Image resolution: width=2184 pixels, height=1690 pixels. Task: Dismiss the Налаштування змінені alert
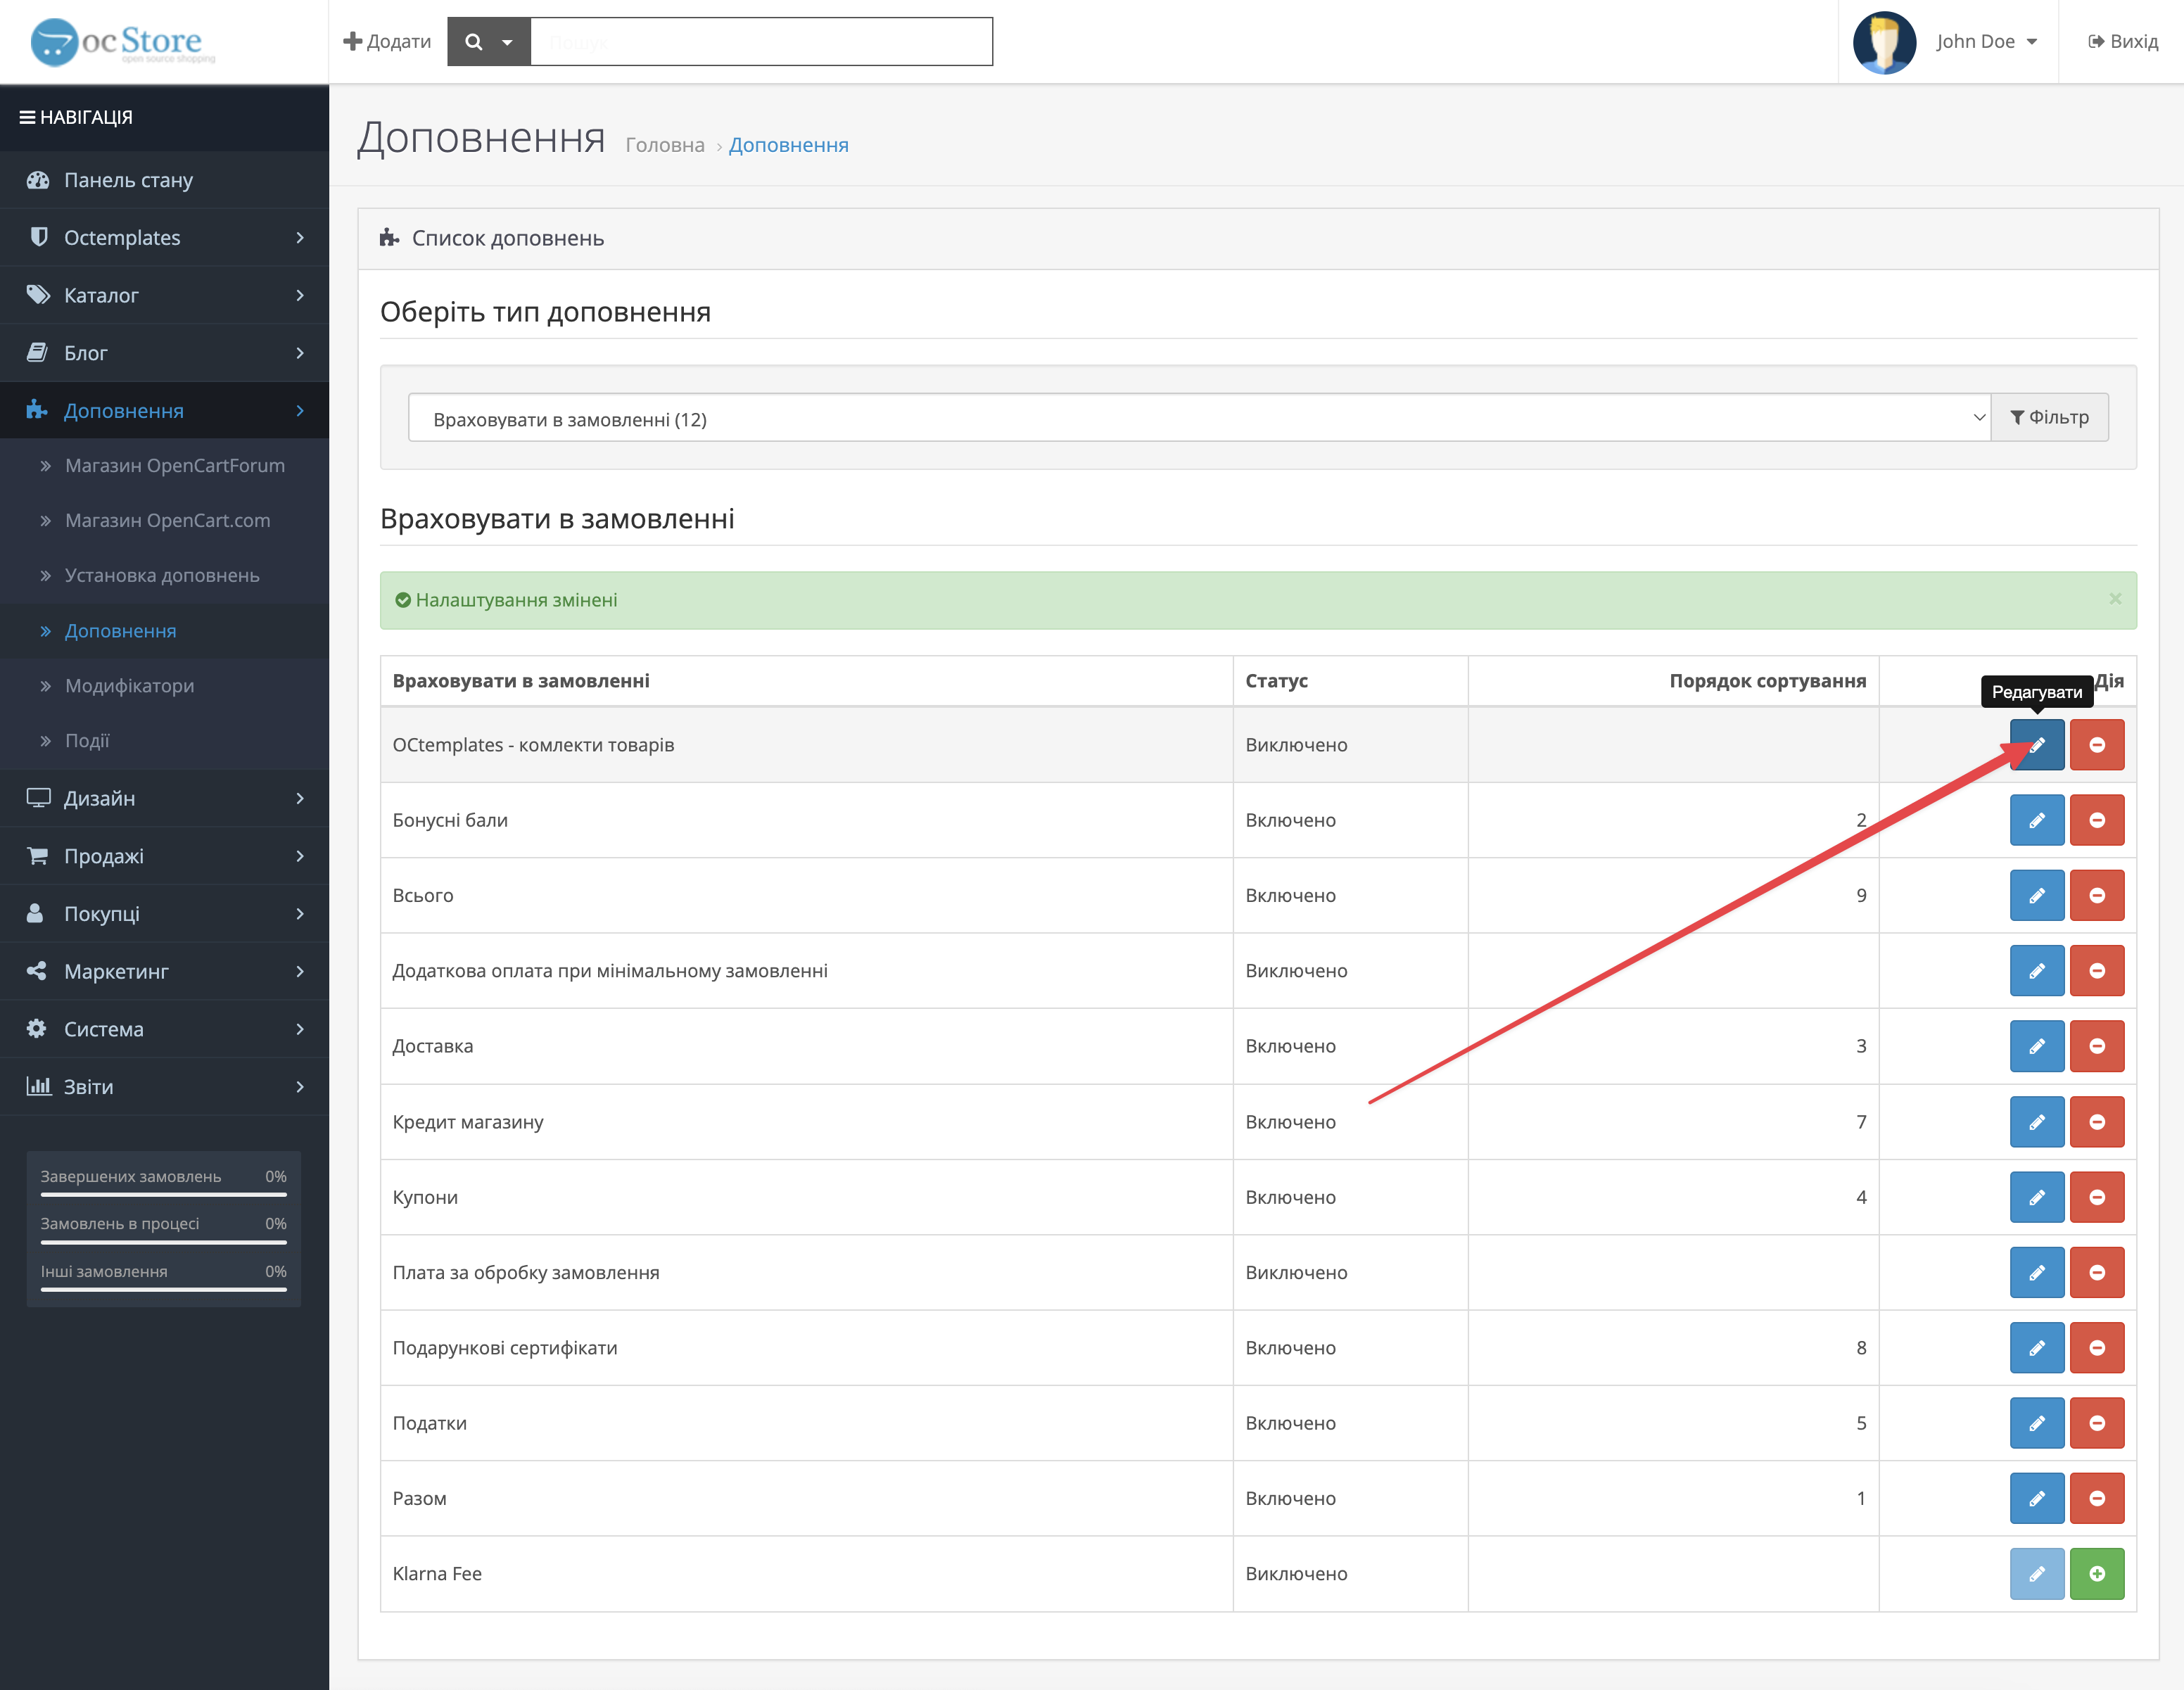point(2114,599)
